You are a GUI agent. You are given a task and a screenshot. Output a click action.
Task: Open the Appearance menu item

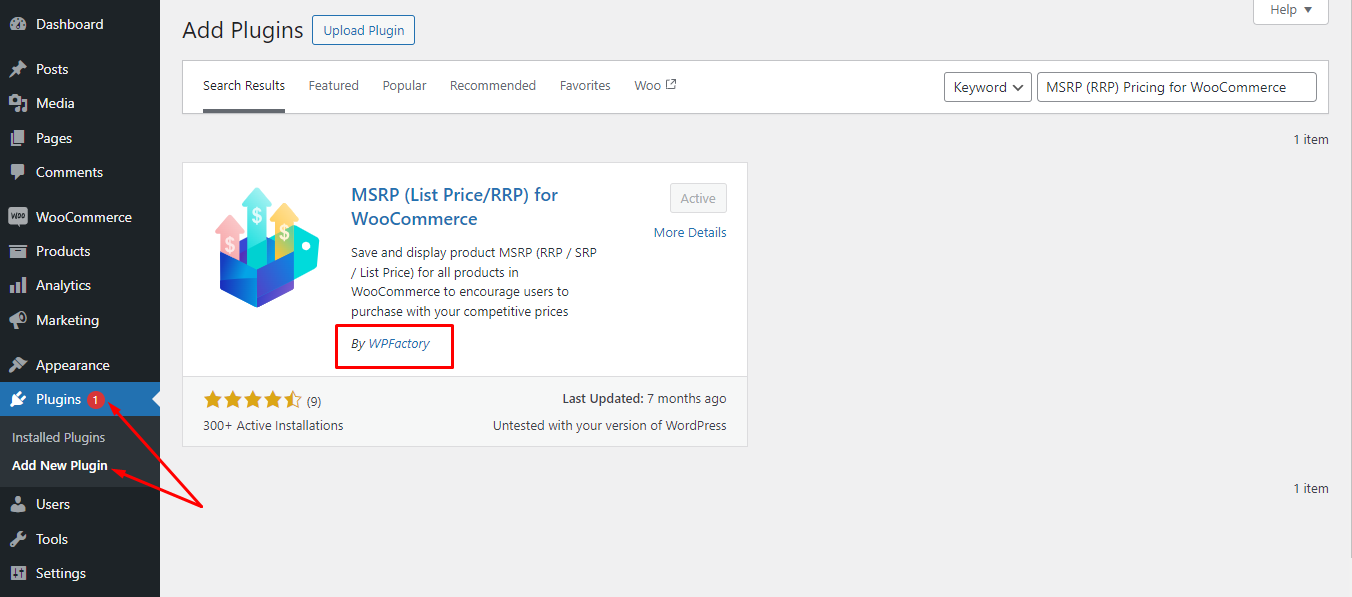click(x=80, y=365)
